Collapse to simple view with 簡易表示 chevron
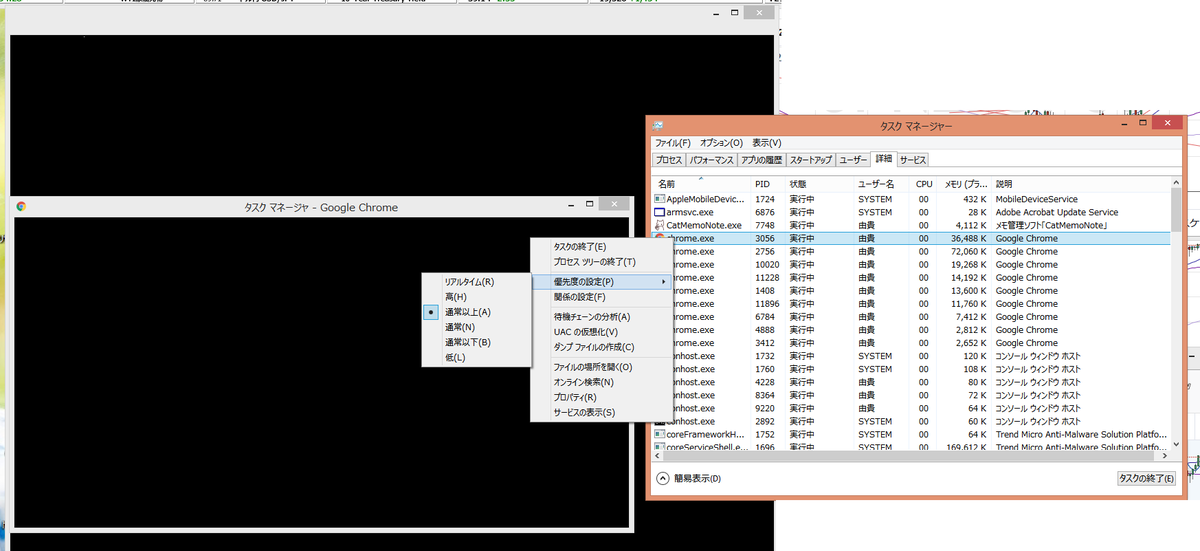The width and height of the screenshot is (1200, 551). 663,479
